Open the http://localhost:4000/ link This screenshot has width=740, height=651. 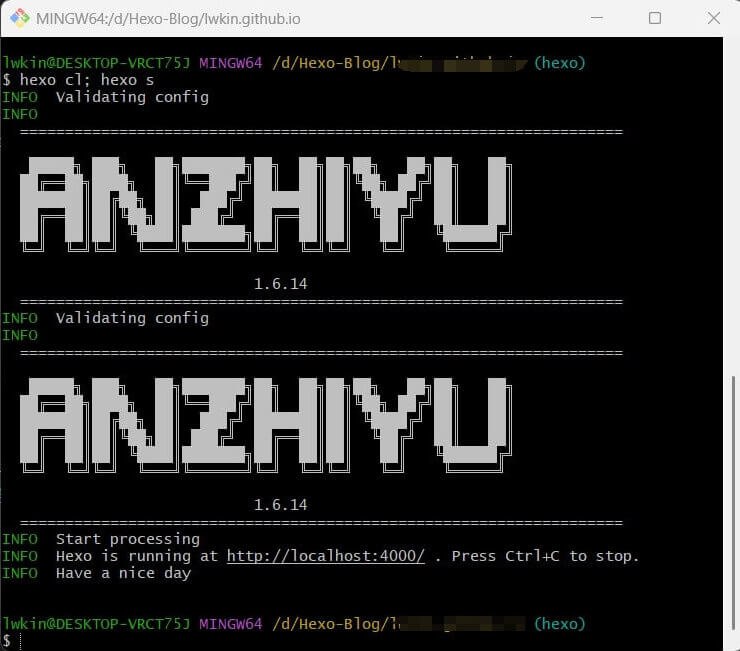click(x=325, y=556)
